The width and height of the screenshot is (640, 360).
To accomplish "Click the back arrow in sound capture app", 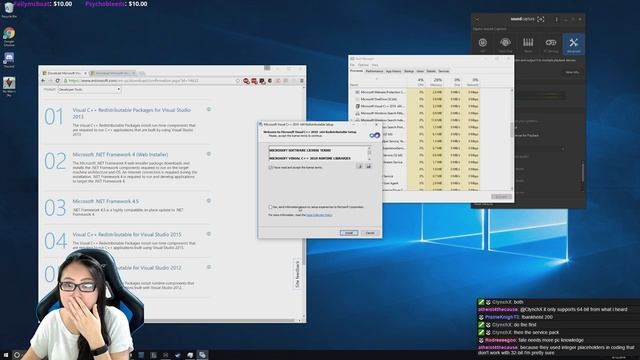I will pyautogui.click(x=477, y=19).
